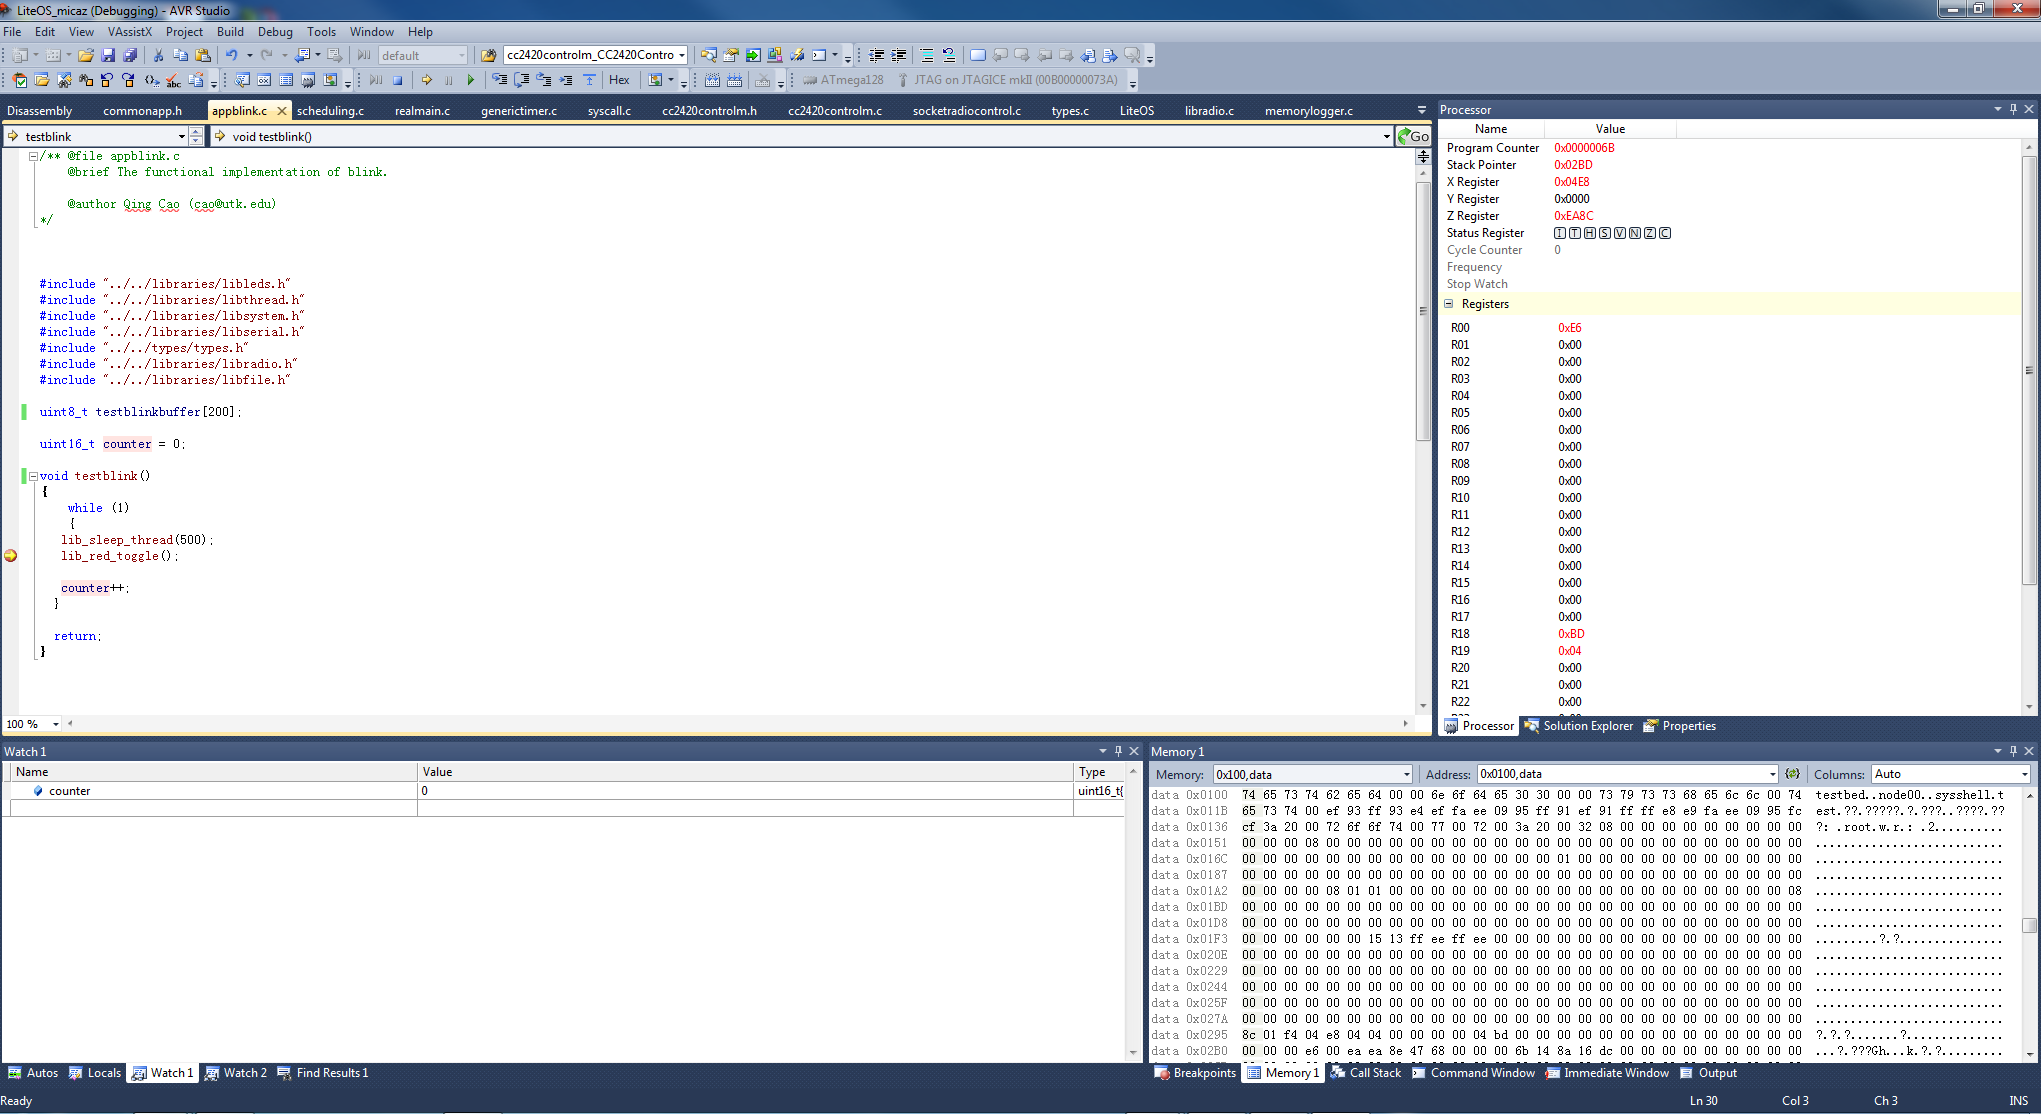
Task: Open the void testblink() function dropdown
Action: coord(1387,137)
